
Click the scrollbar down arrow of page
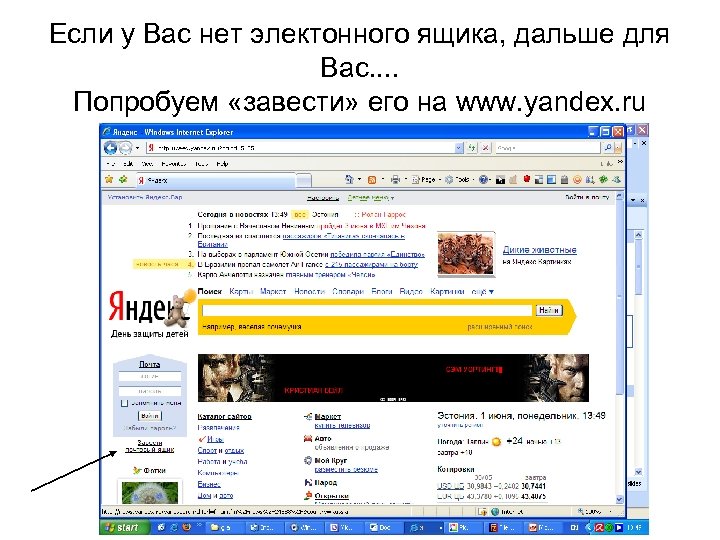[x=619, y=499]
